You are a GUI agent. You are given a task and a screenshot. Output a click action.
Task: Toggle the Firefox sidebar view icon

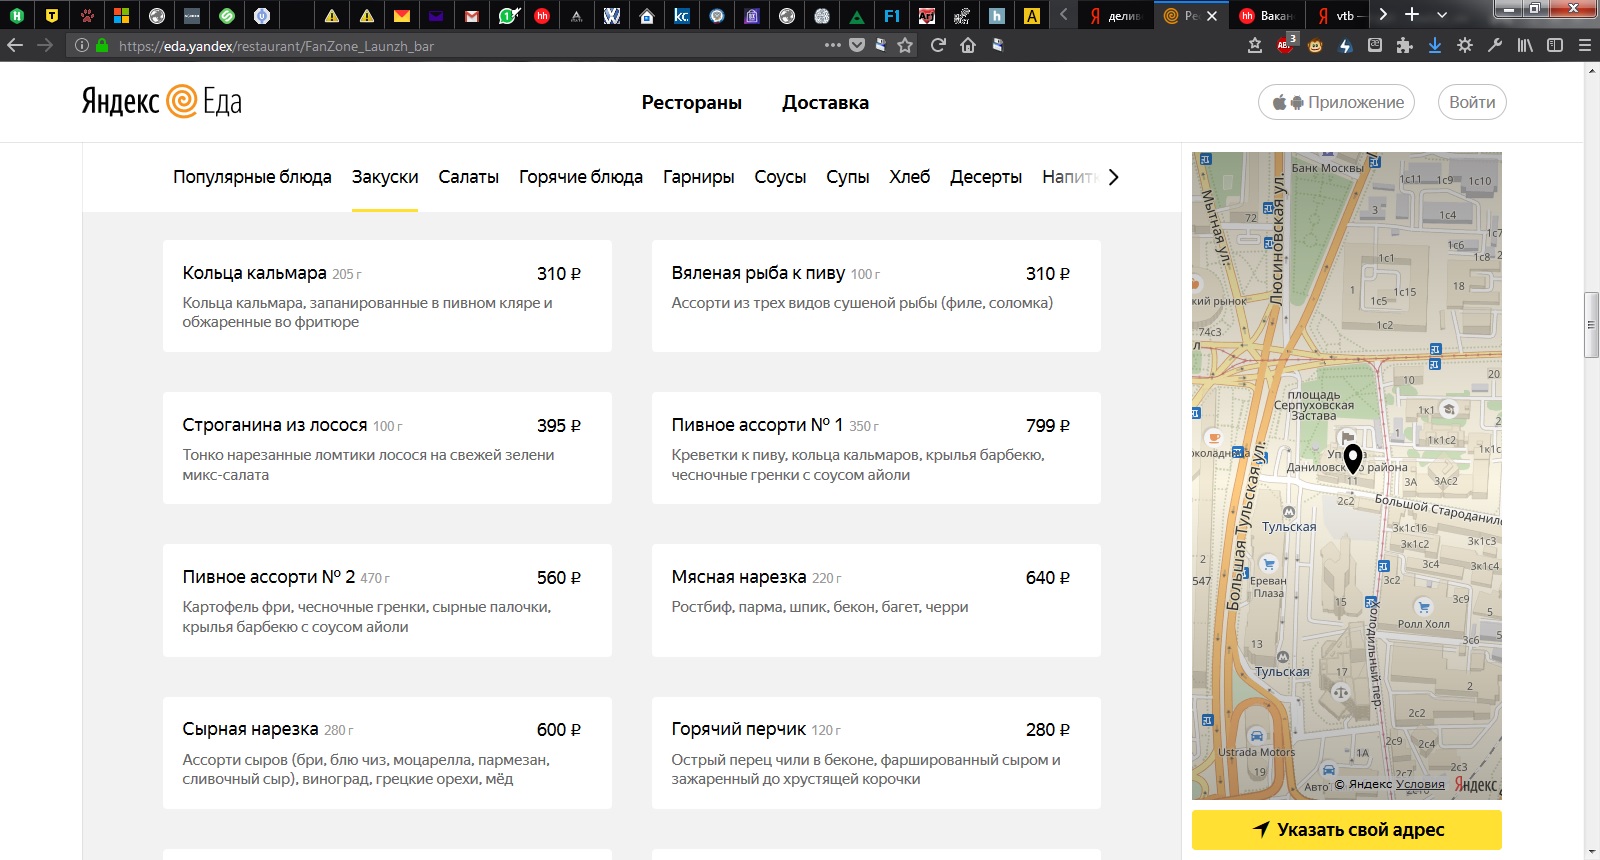tap(1555, 45)
